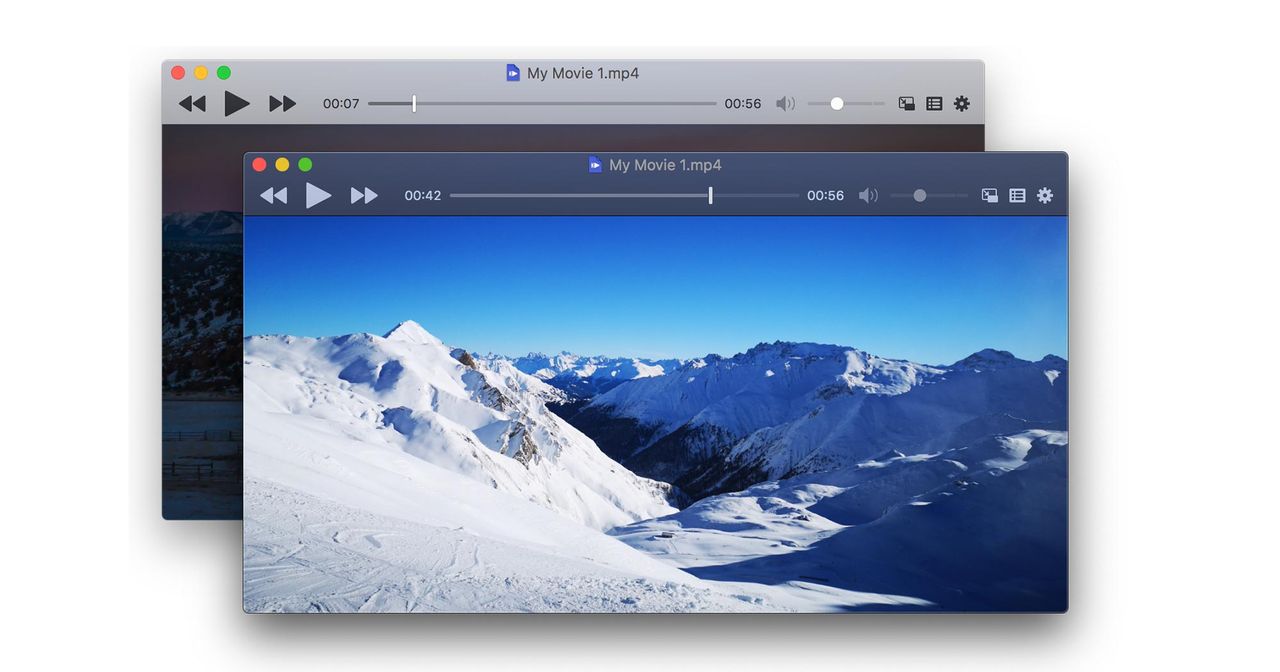Click the 00:56 duration in back window

(743, 104)
